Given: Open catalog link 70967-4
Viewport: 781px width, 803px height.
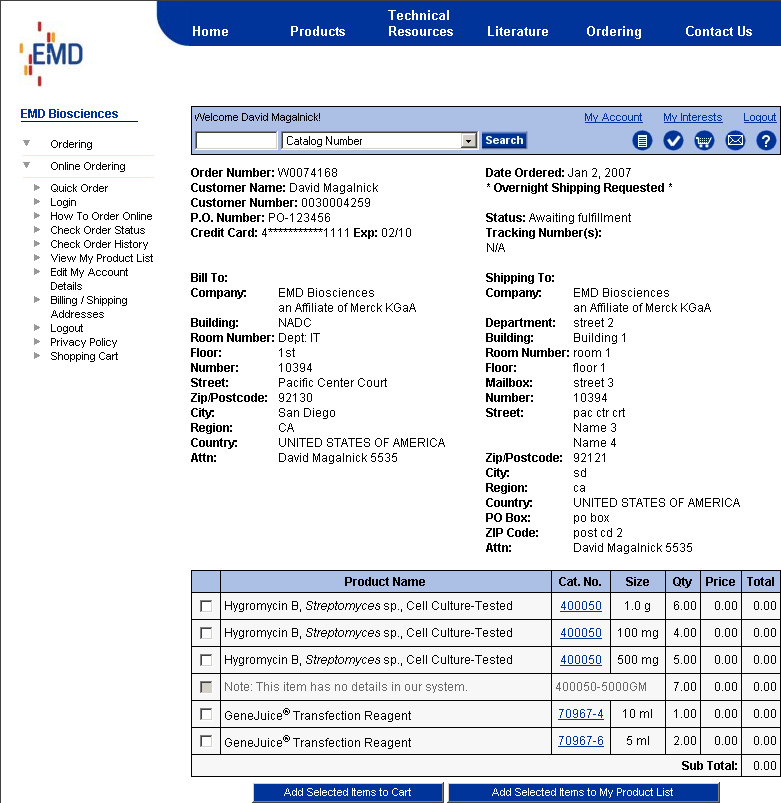Looking at the screenshot, I should [x=580, y=714].
